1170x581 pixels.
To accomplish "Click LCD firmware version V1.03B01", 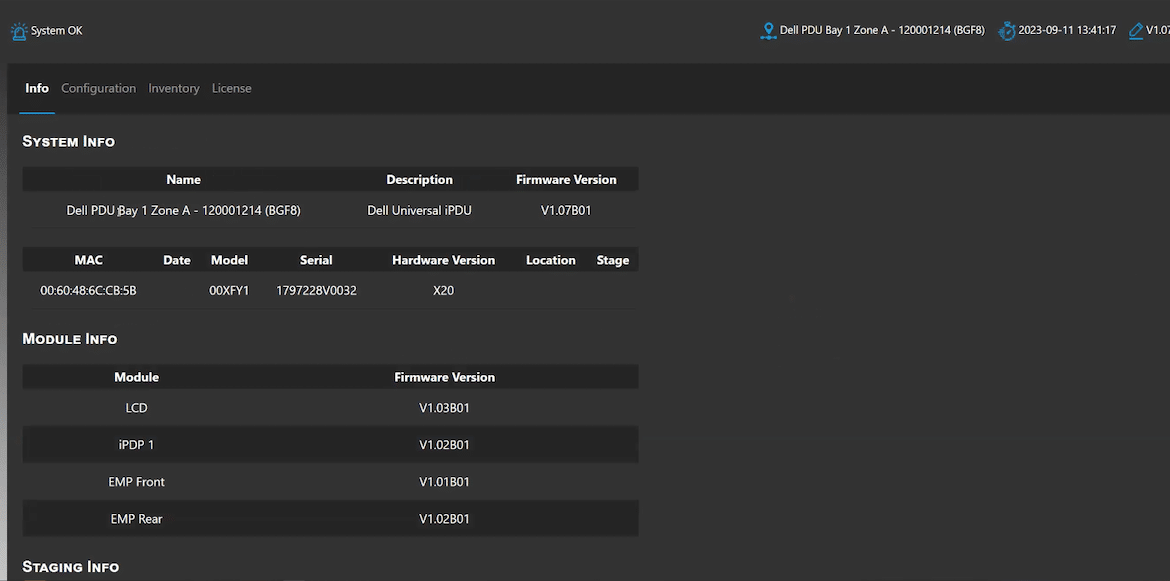I will pos(445,408).
